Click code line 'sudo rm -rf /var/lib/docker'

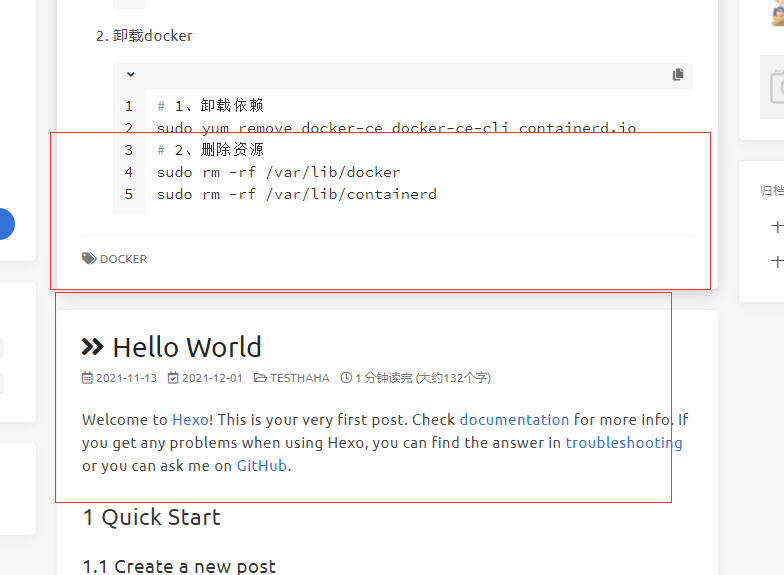tap(278, 172)
